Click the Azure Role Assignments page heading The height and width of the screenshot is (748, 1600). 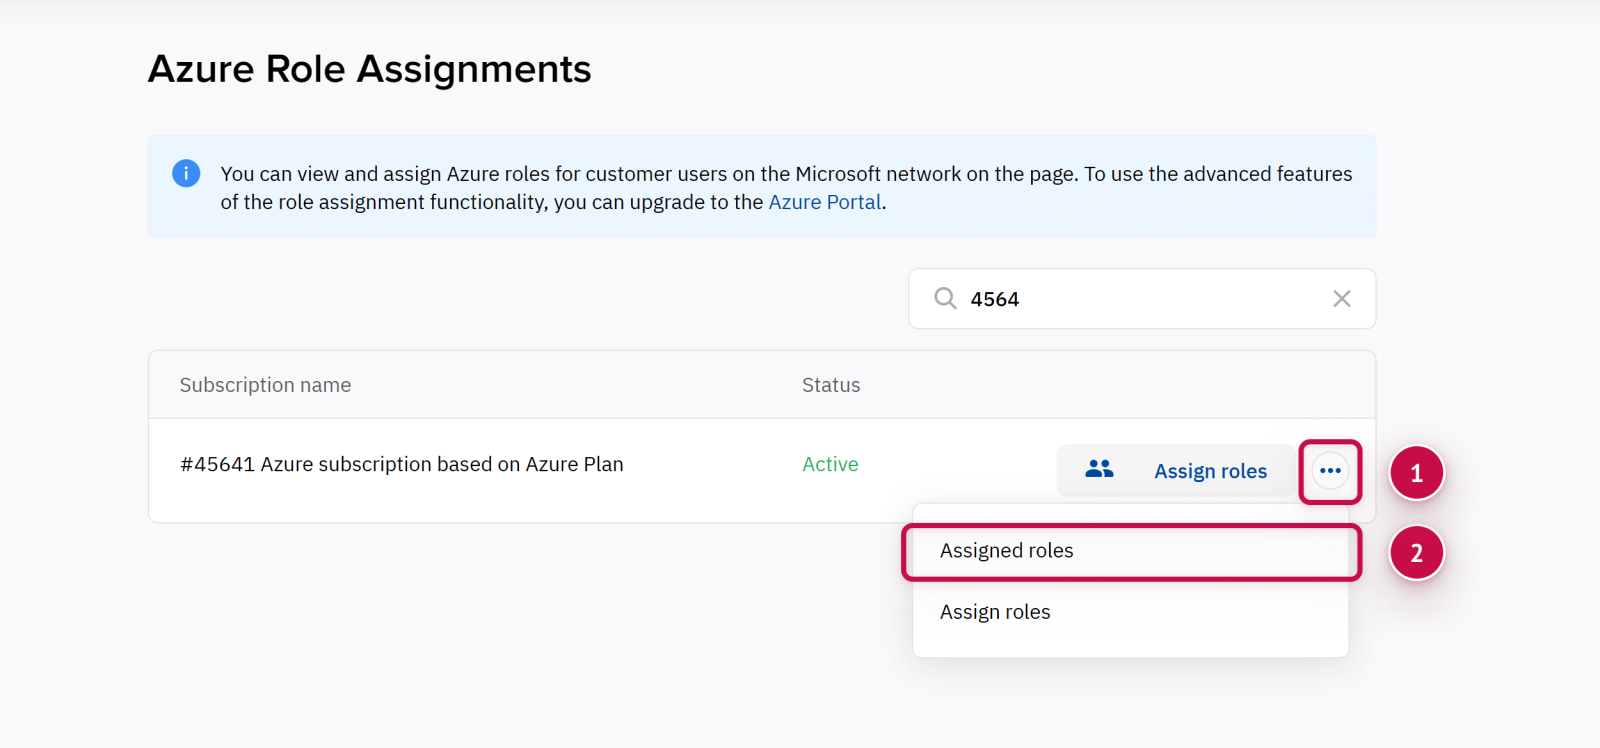click(369, 69)
